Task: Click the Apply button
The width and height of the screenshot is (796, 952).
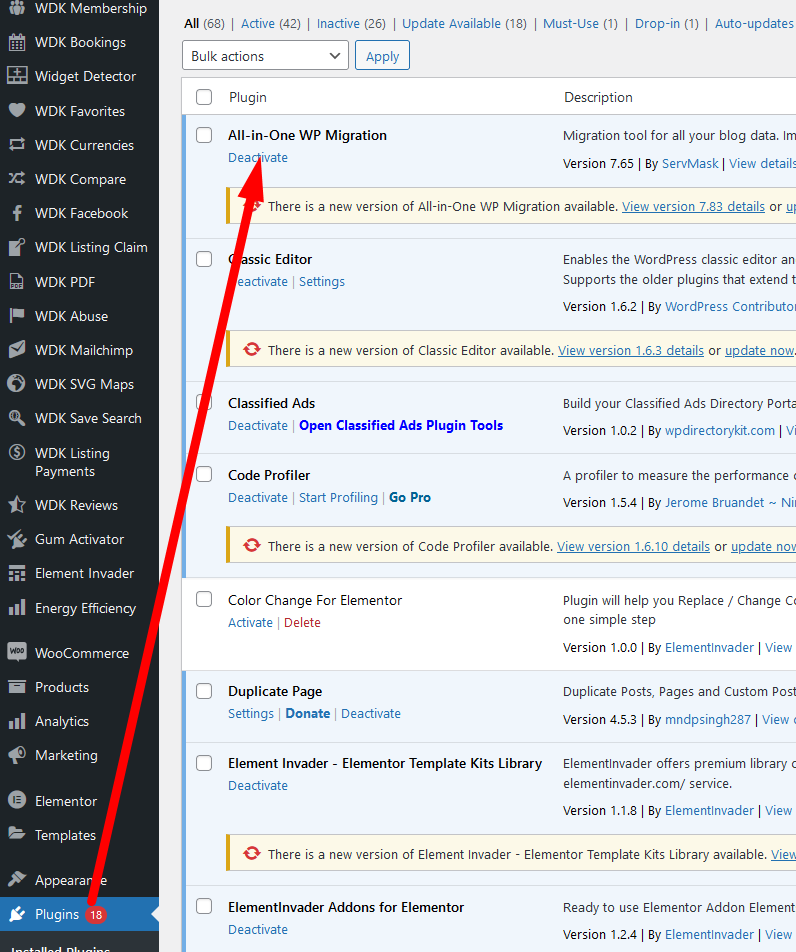Action: (383, 55)
